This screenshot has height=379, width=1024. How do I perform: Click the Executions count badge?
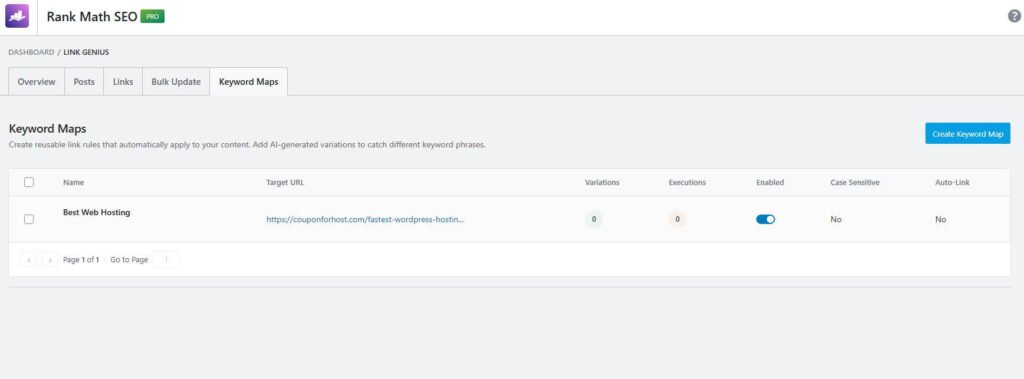click(677, 220)
